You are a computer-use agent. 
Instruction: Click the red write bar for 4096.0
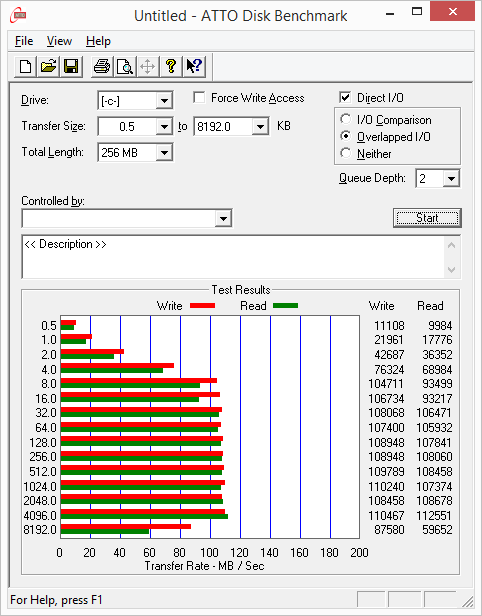click(143, 512)
